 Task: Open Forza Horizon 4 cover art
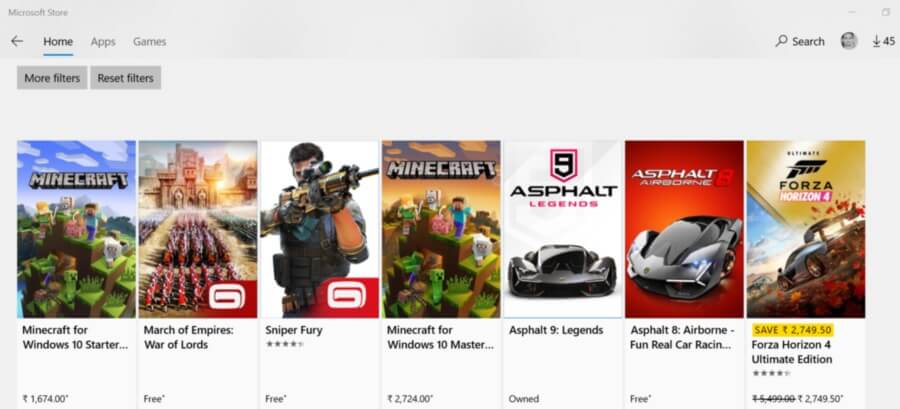pos(806,229)
